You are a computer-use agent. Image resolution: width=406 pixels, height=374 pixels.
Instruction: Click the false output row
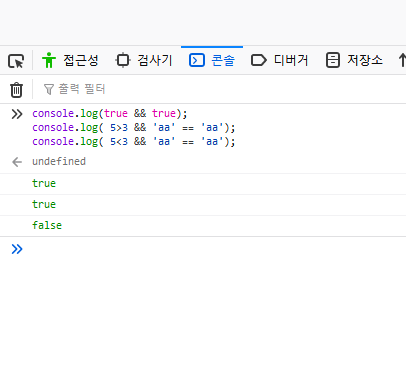(203, 226)
